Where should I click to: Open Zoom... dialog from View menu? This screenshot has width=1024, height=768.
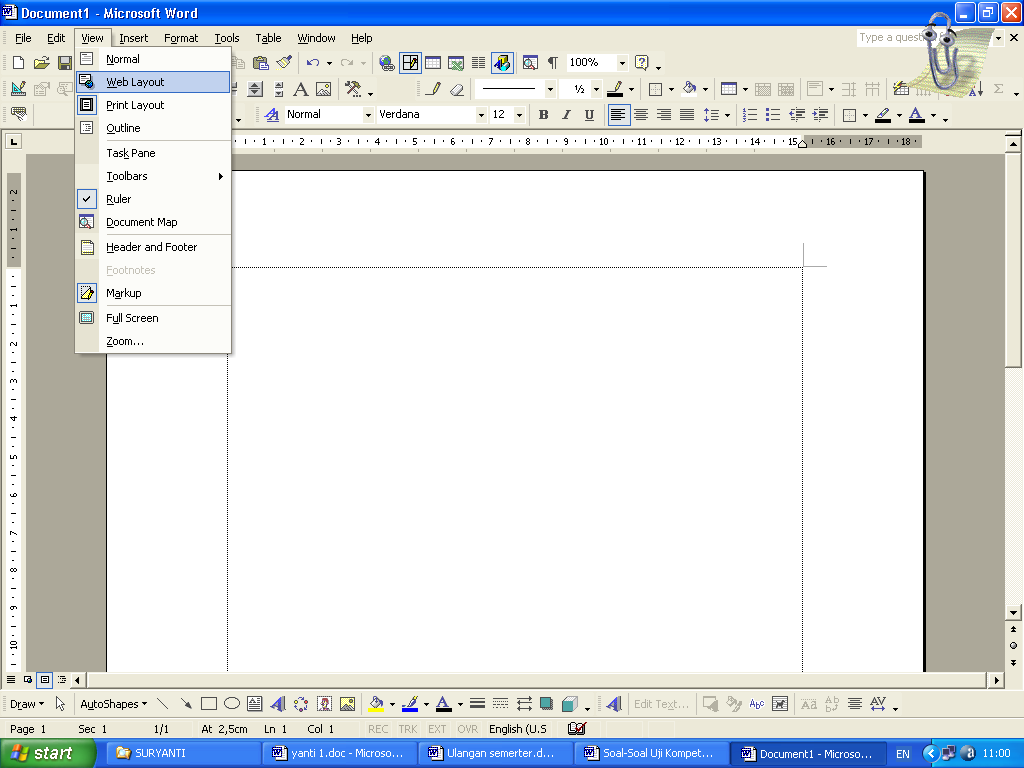coord(153,341)
